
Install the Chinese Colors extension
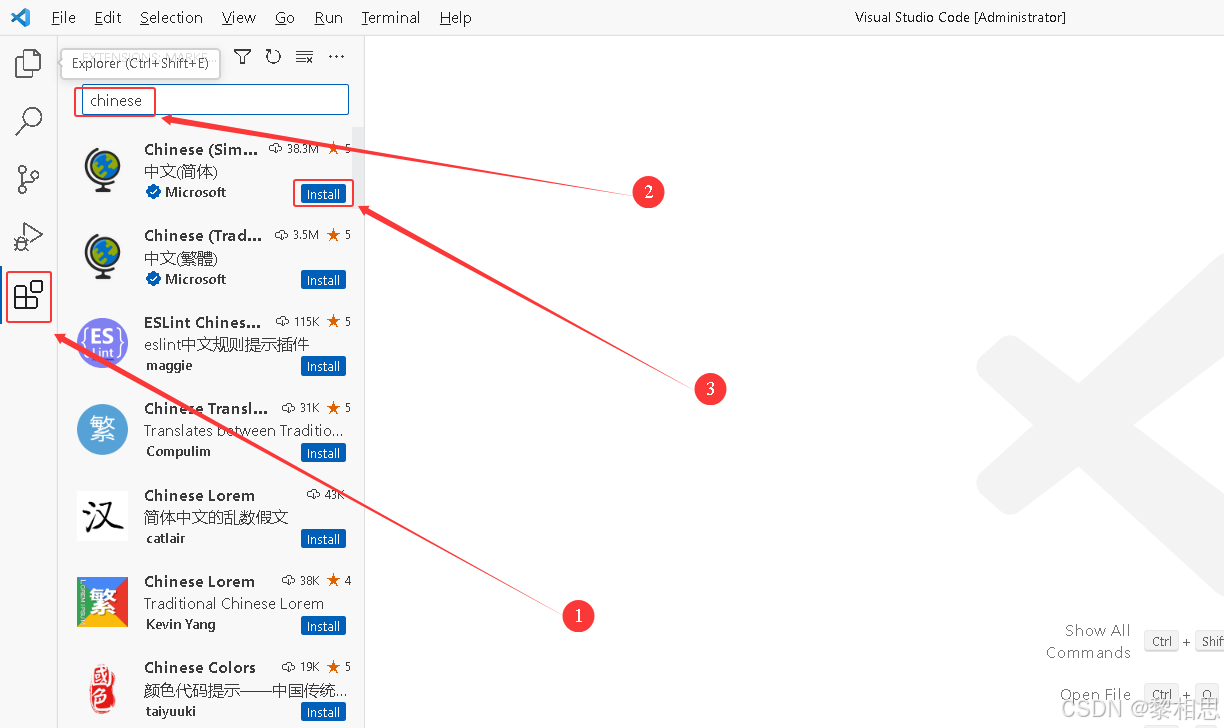(x=323, y=712)
